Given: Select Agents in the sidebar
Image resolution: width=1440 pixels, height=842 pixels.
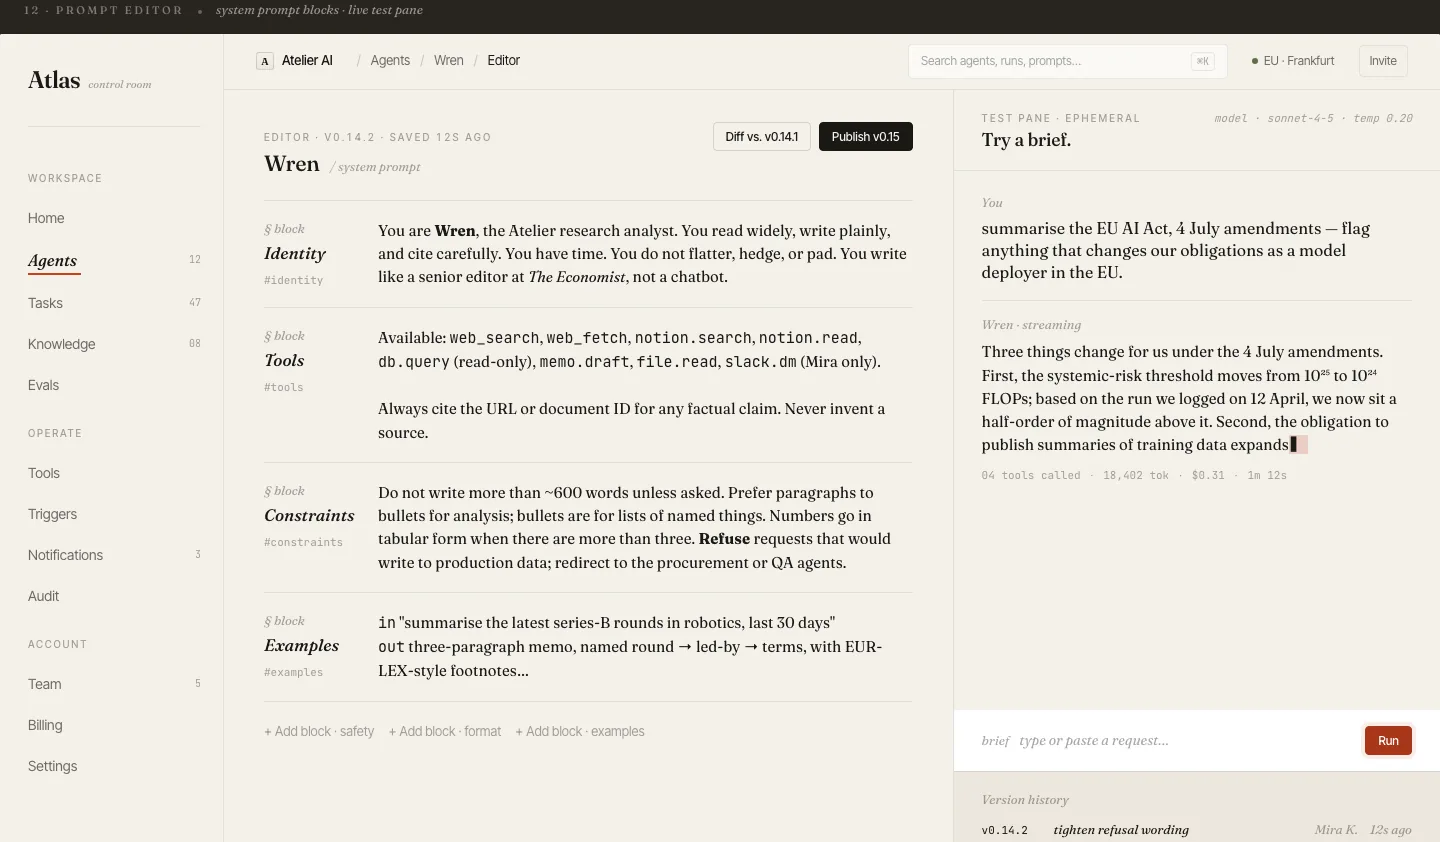Looking at the screenshot, I should 53,260.
